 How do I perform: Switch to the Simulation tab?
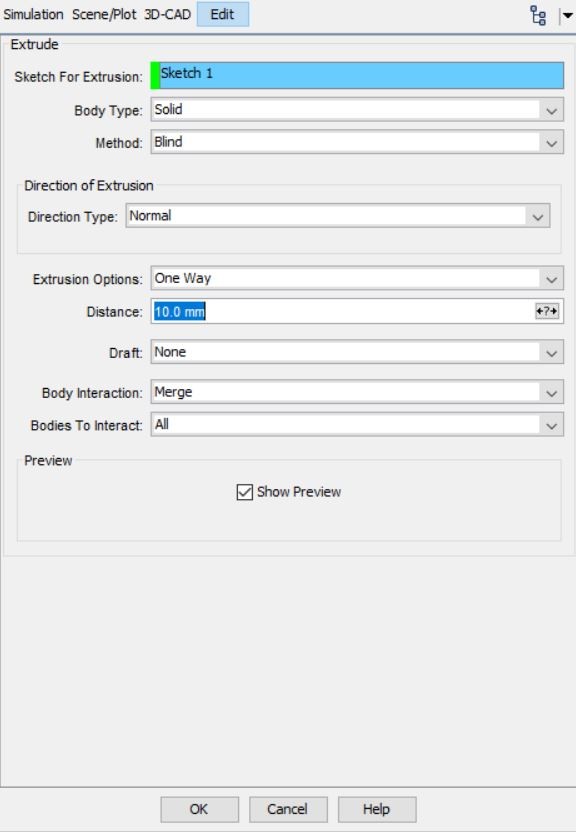pos(33,14)
